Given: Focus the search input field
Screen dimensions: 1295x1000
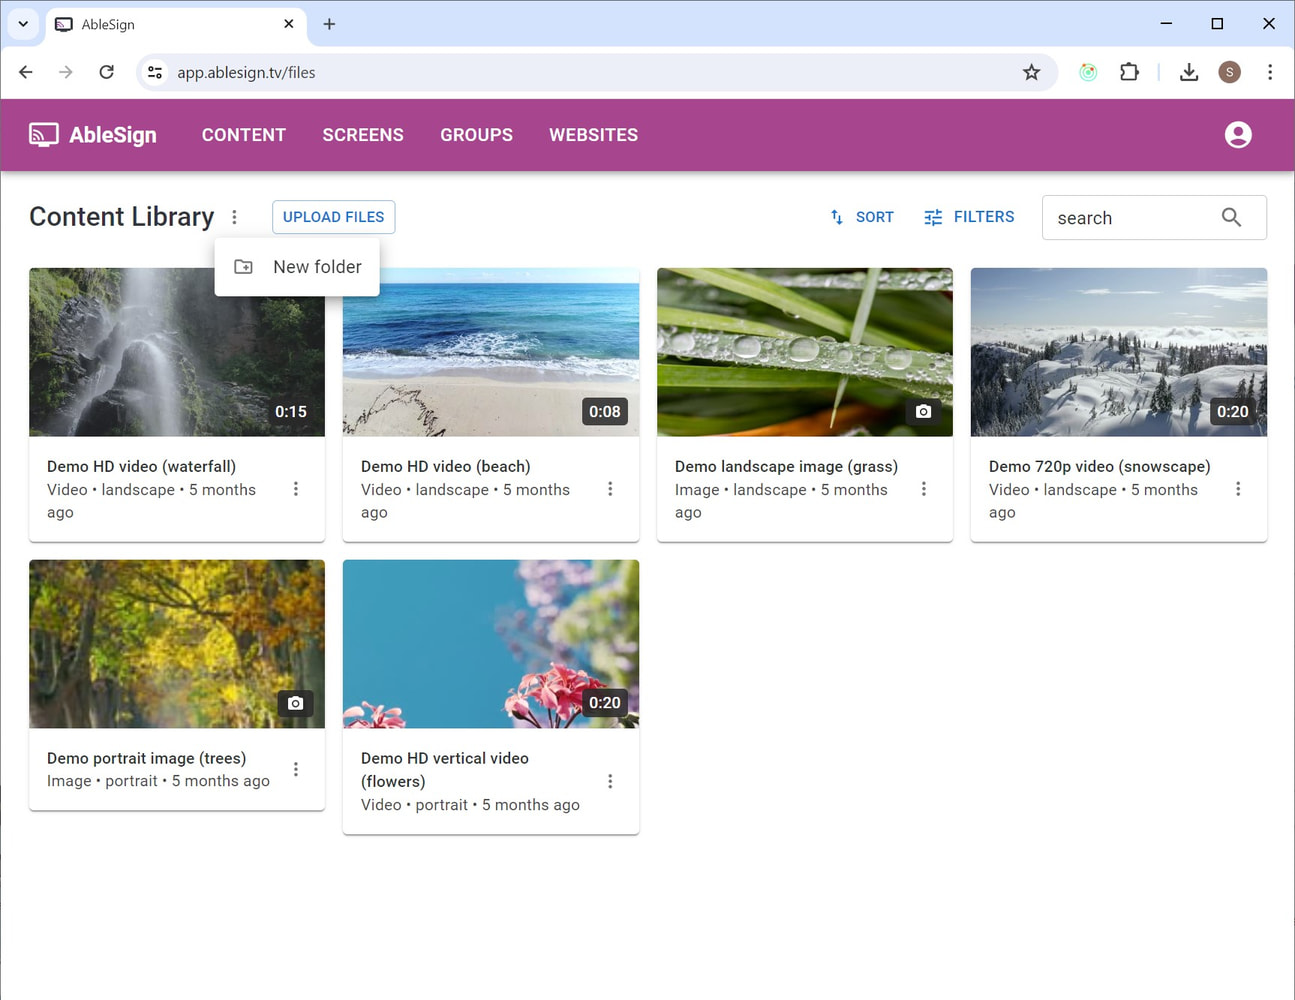Looking at the screenshot, I should pos(1130,218).
